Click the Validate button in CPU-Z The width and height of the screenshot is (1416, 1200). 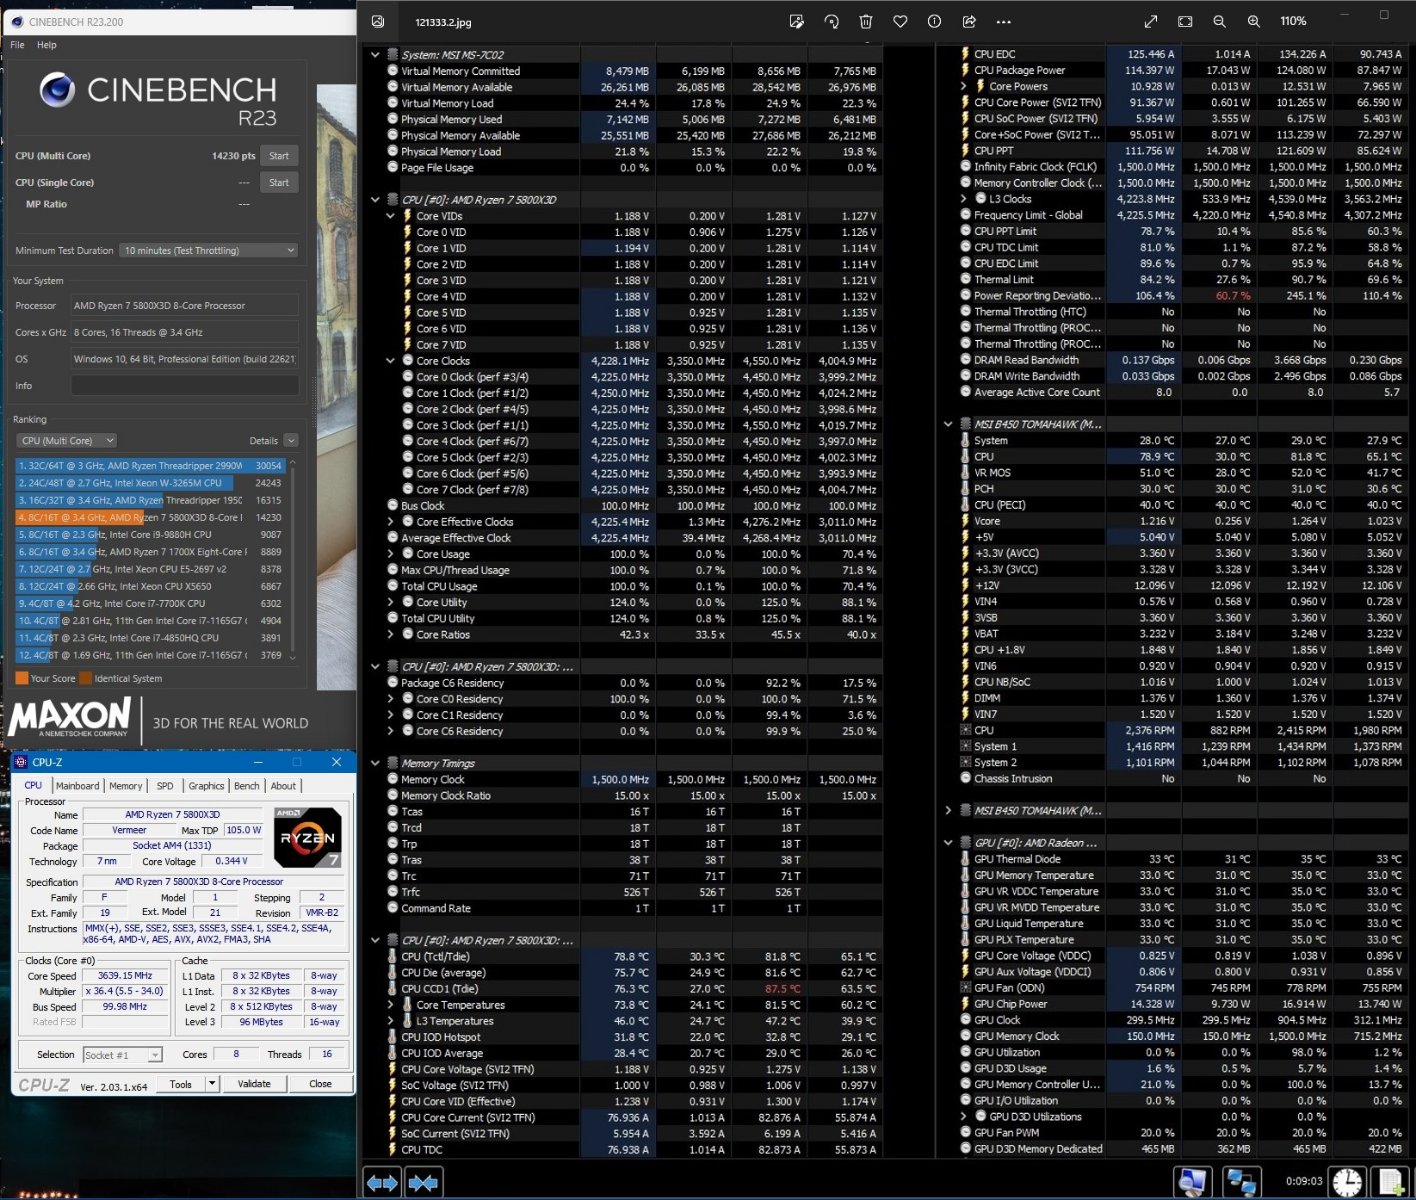(x=254, y=1084)
